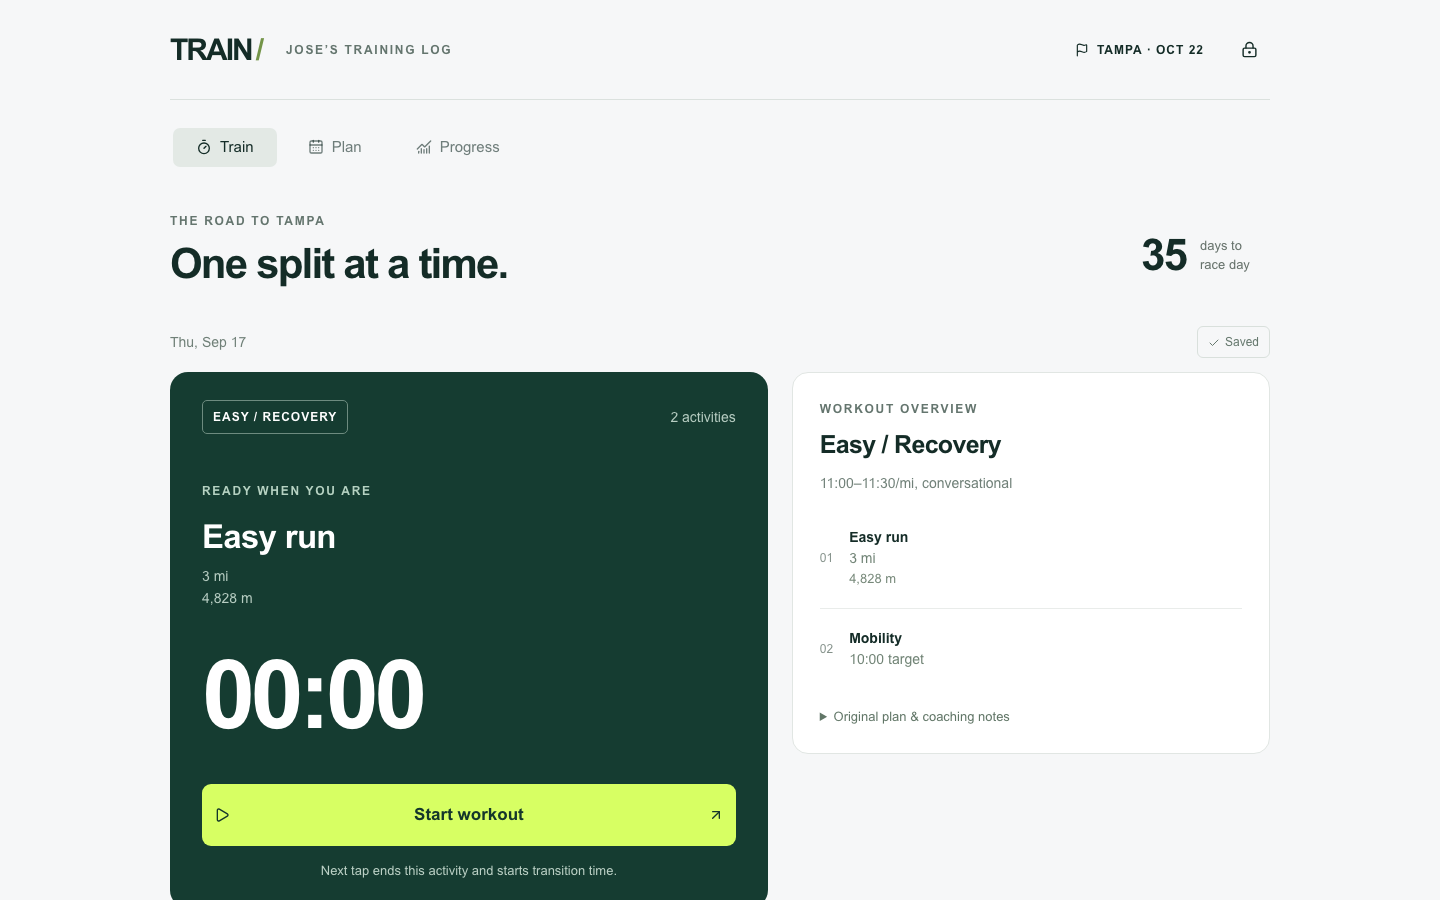Viewport: 1440px width, 900px height.
Task: Click the flag icon beside Tampa
Action: 1081,50
